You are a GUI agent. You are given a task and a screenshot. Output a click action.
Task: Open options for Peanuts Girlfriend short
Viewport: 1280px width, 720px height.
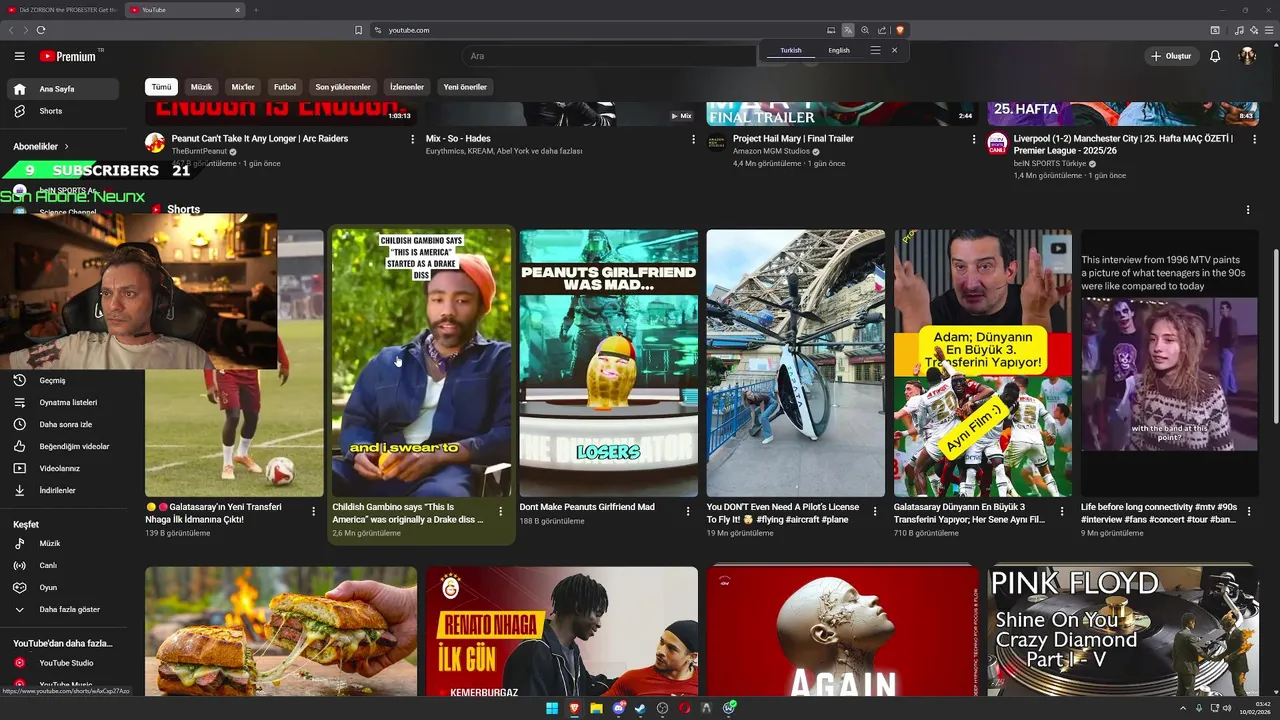point(687,511)
